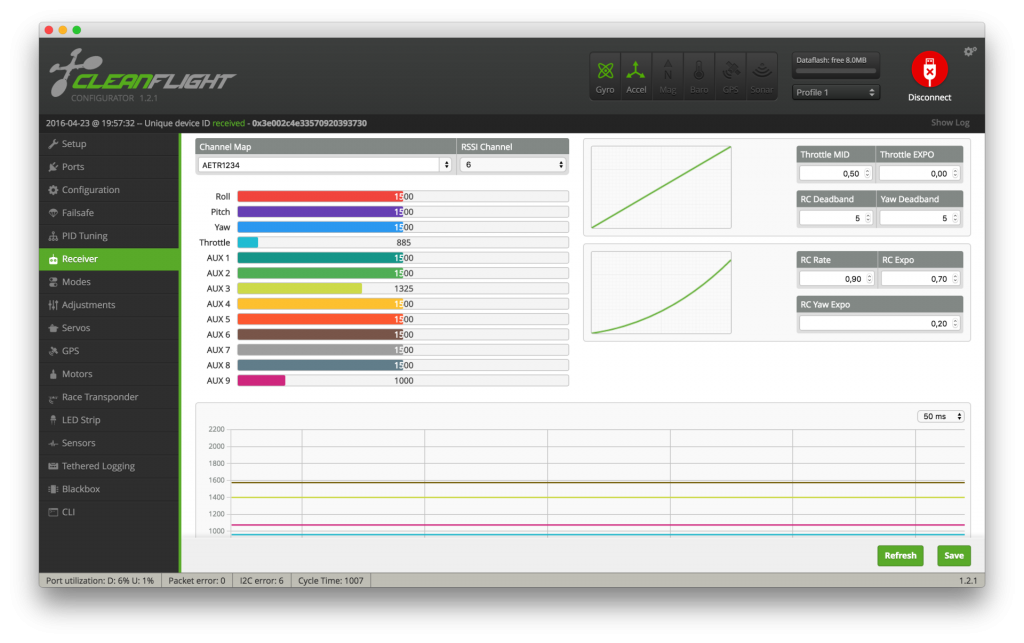Click the Show Log link

click(949, 123)
